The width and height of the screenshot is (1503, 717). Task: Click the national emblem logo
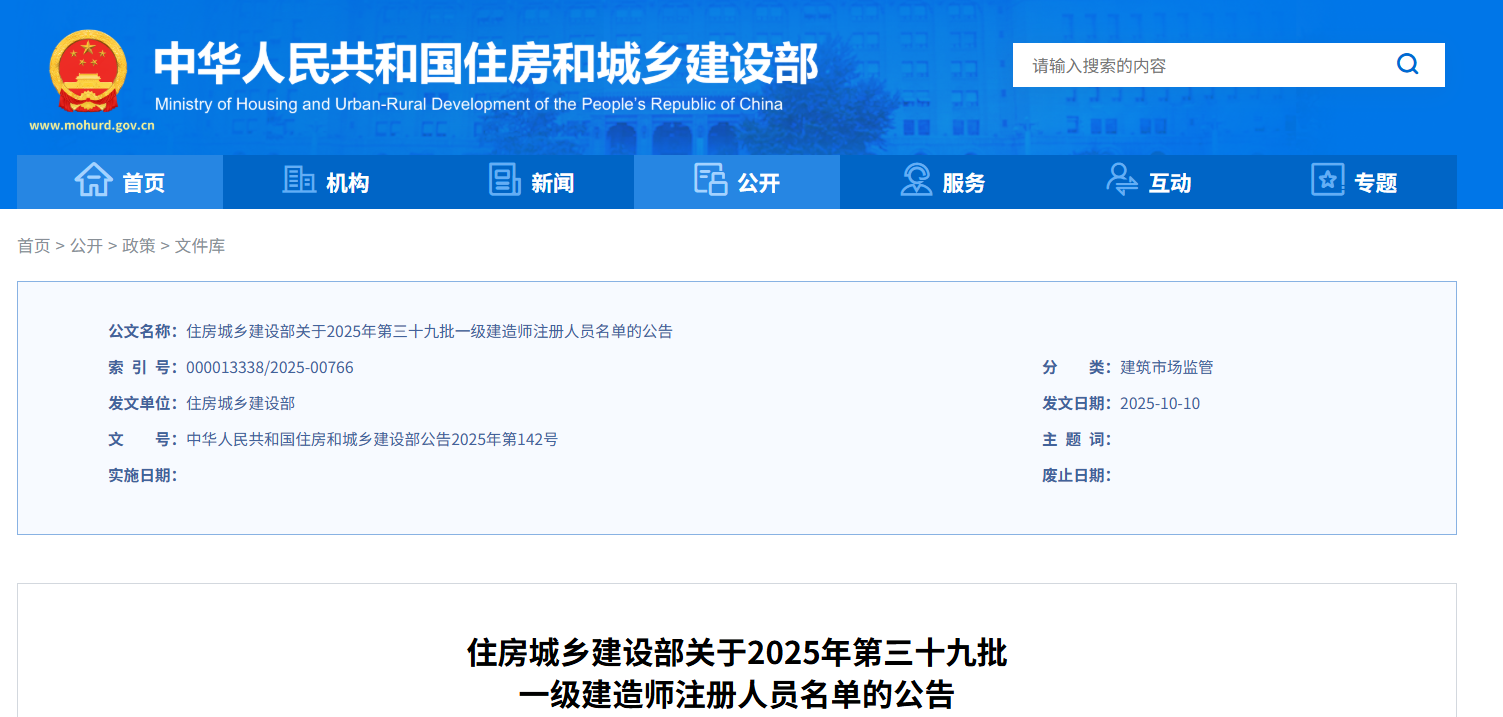(89, 71)
